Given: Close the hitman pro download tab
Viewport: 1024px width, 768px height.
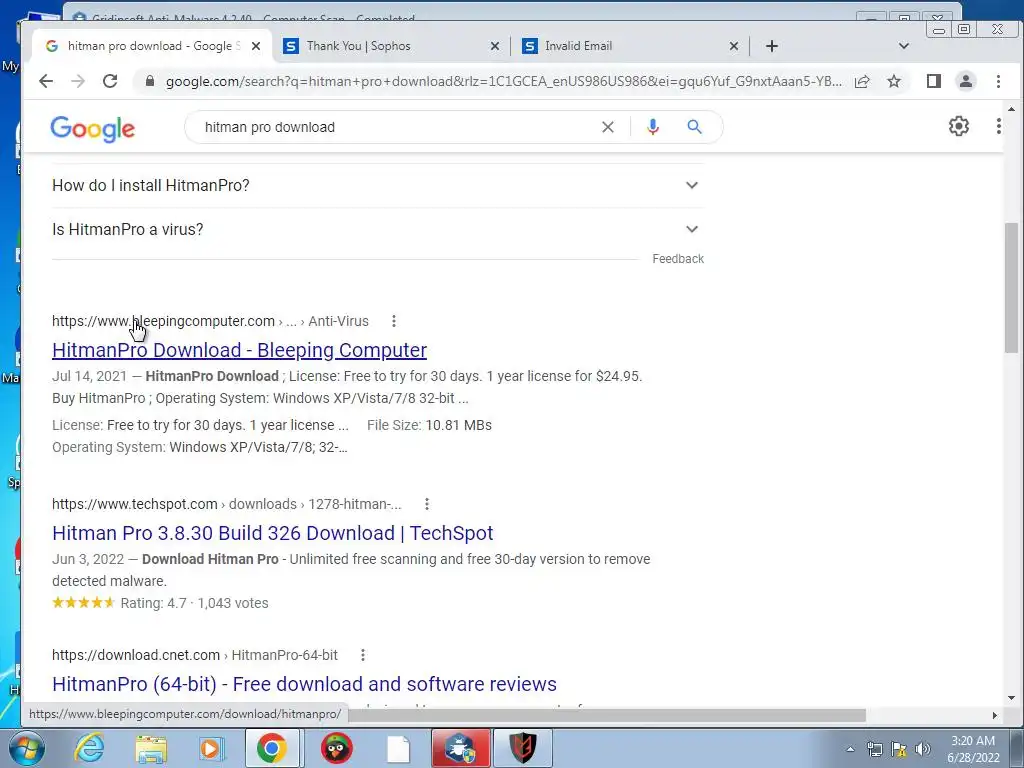Looking at the screenshot, I should 256,46.
